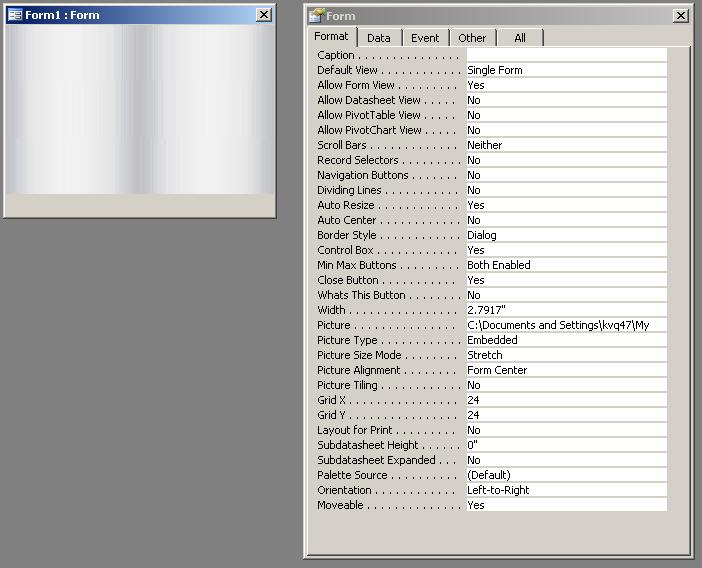Click the Subdatasheet Expanded value
This screenshot has height=568, width=702.
pyautogui.click(x=566, y=460)
